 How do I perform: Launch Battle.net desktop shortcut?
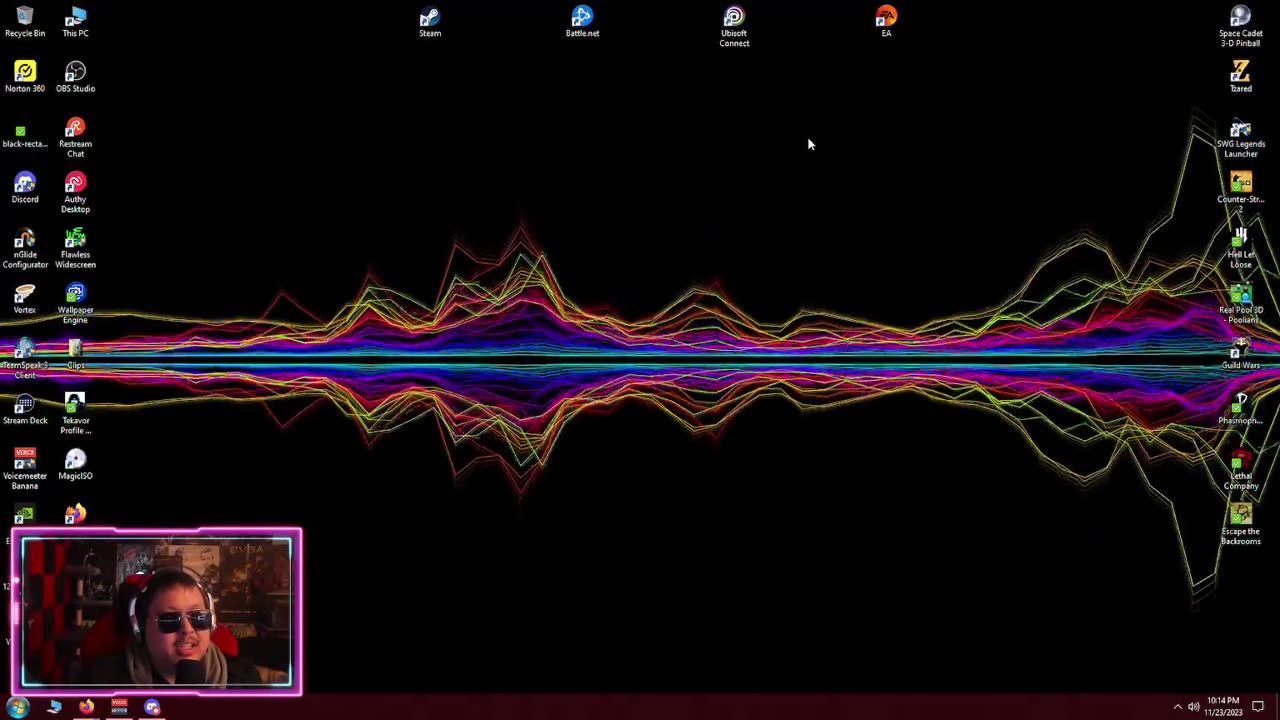582,22
